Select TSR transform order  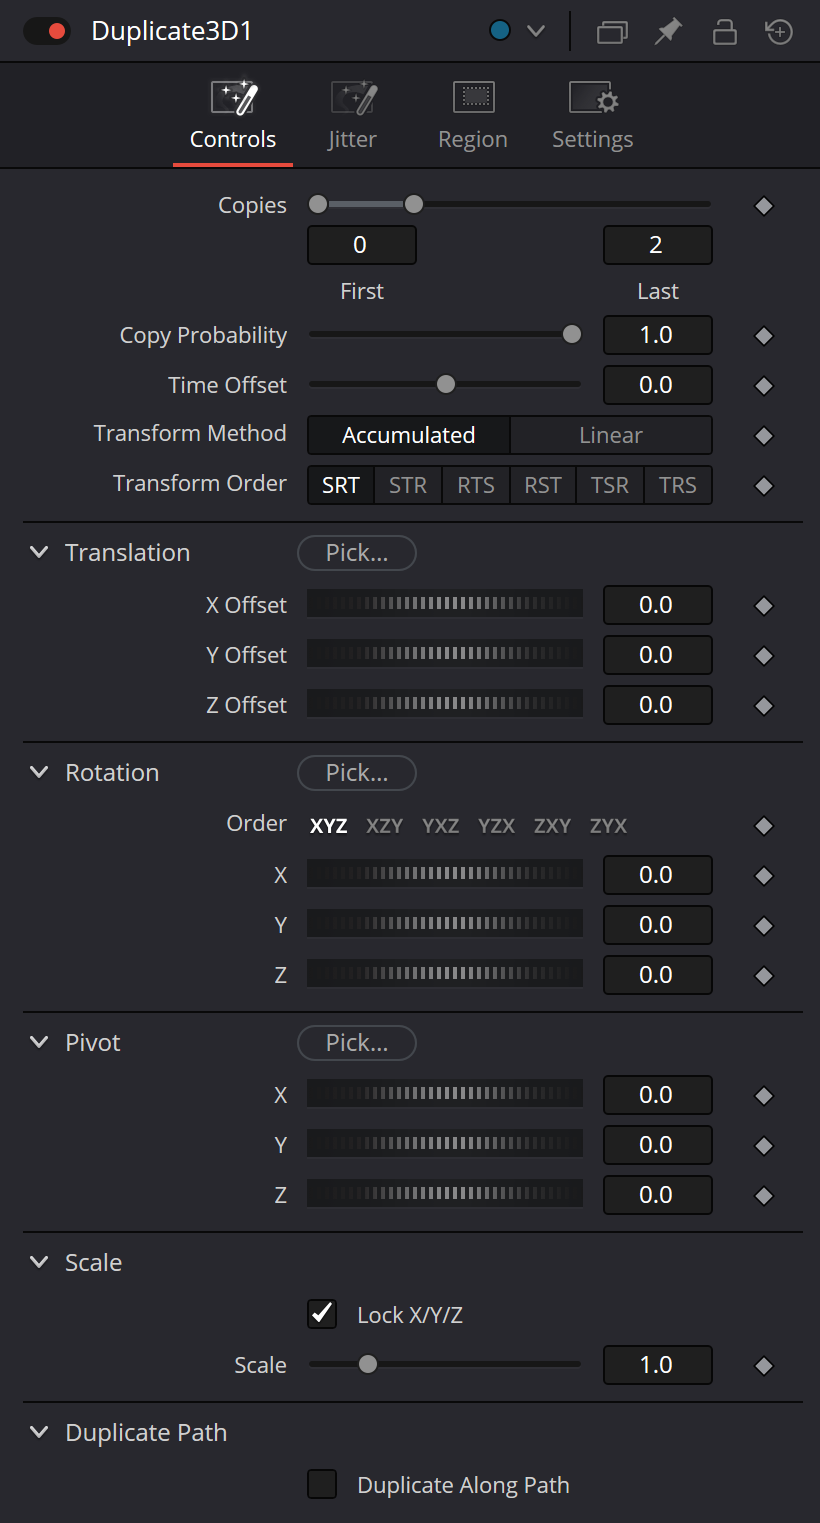[610, 485]
